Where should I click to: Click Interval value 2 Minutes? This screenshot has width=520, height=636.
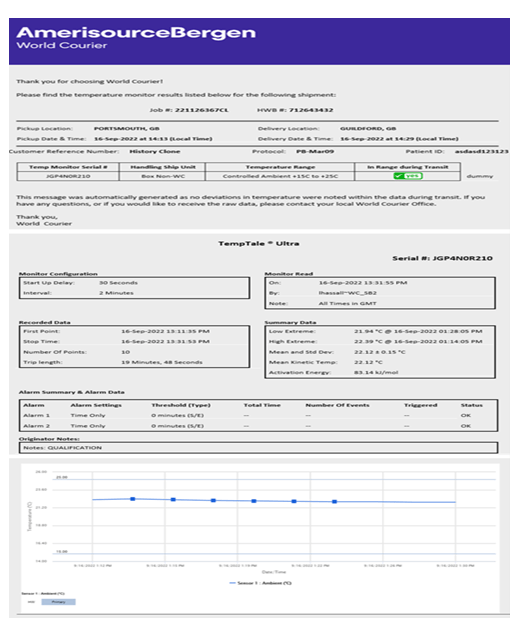pyautogui.click(x=116, y=293)
